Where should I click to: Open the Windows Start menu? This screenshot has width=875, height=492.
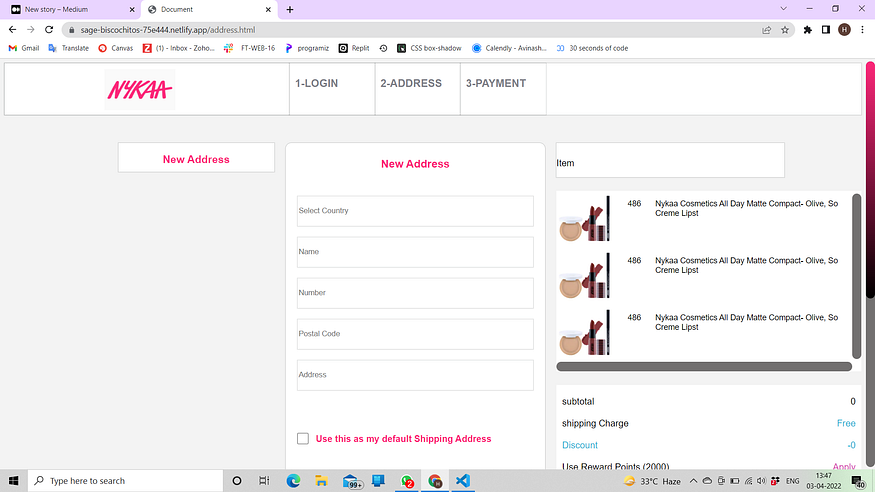[x=13, y=480]
